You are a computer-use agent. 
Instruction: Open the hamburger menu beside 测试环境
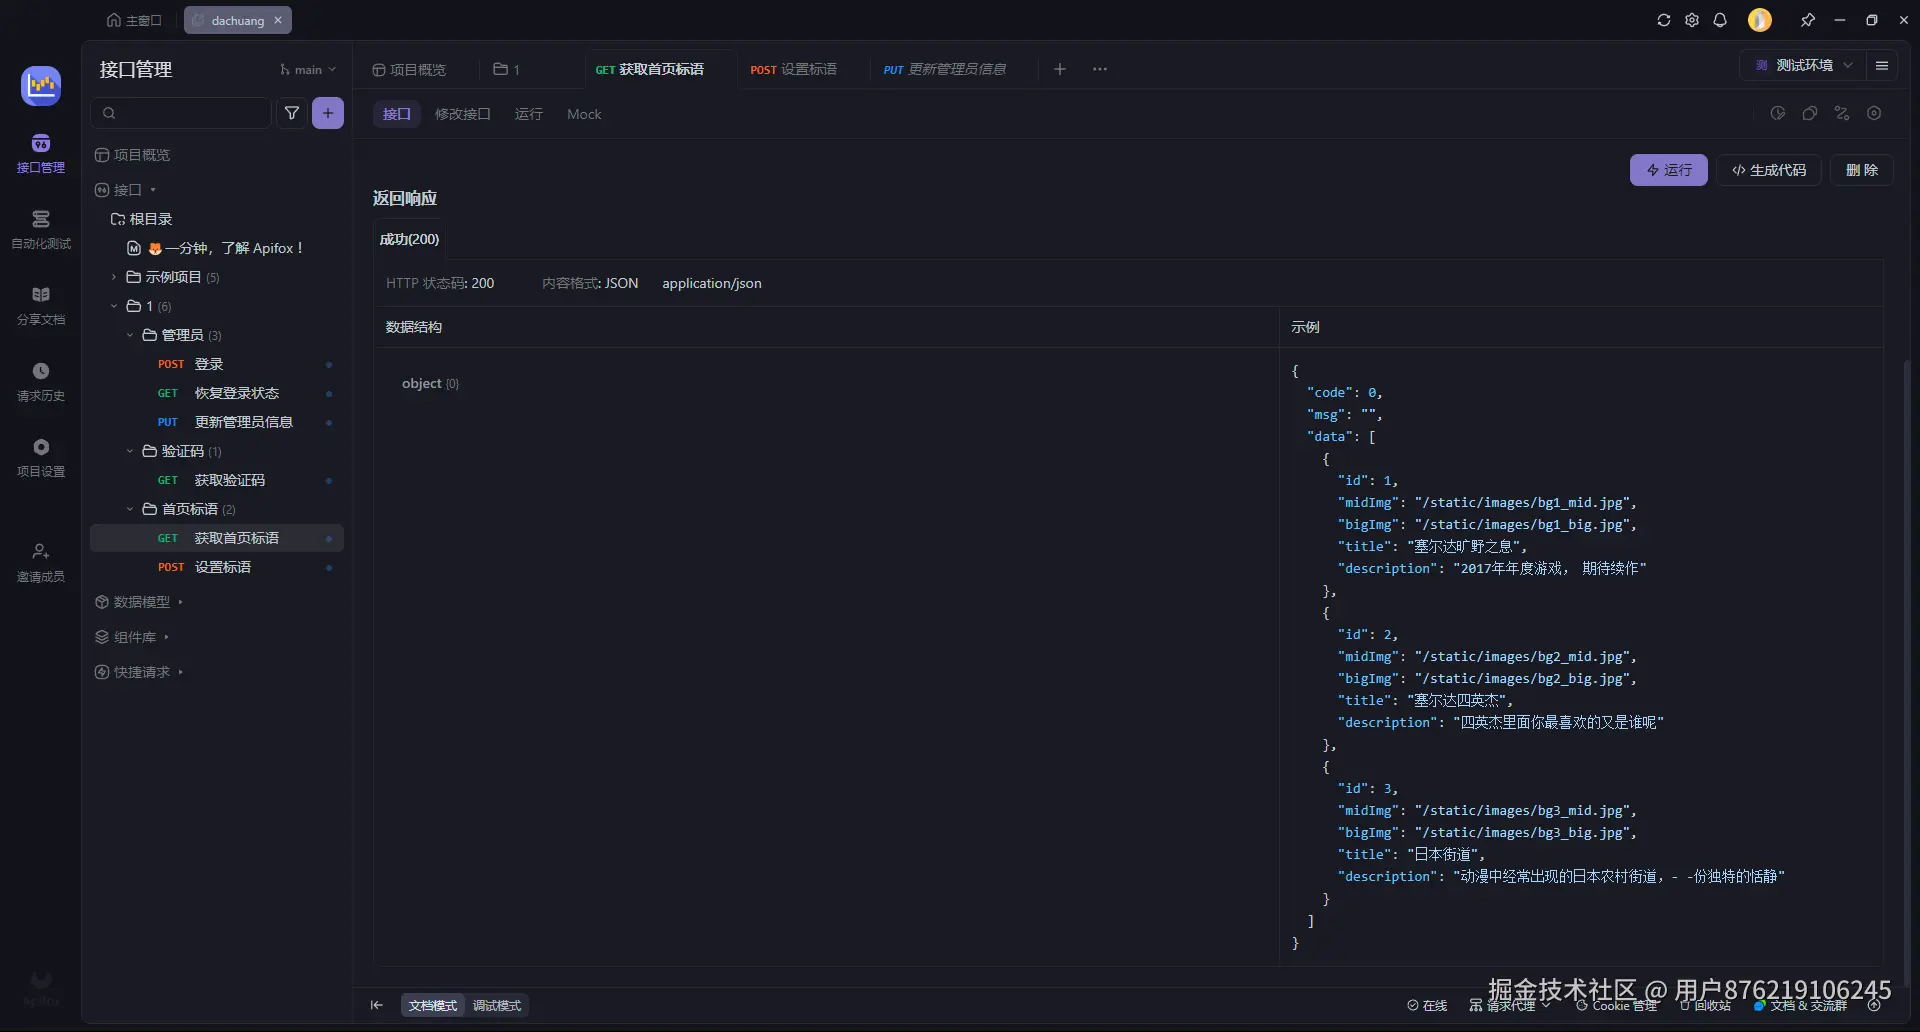point(1882,65)
